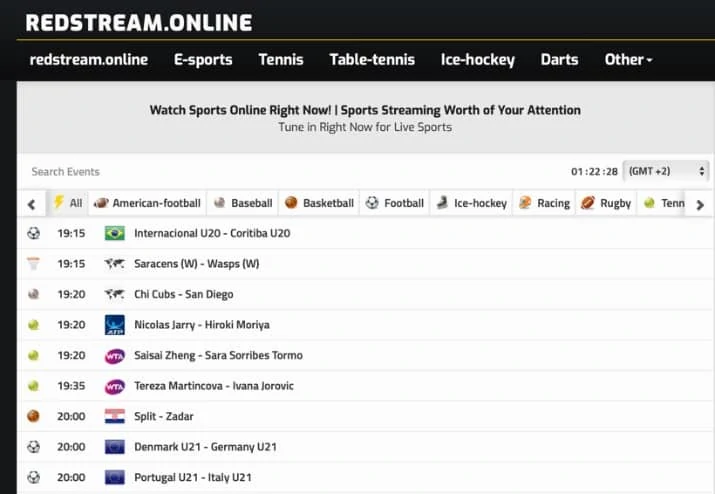Open the GMT +2 timezone dropdown
This screenshot has height=494, width=715.
[665, 171]
